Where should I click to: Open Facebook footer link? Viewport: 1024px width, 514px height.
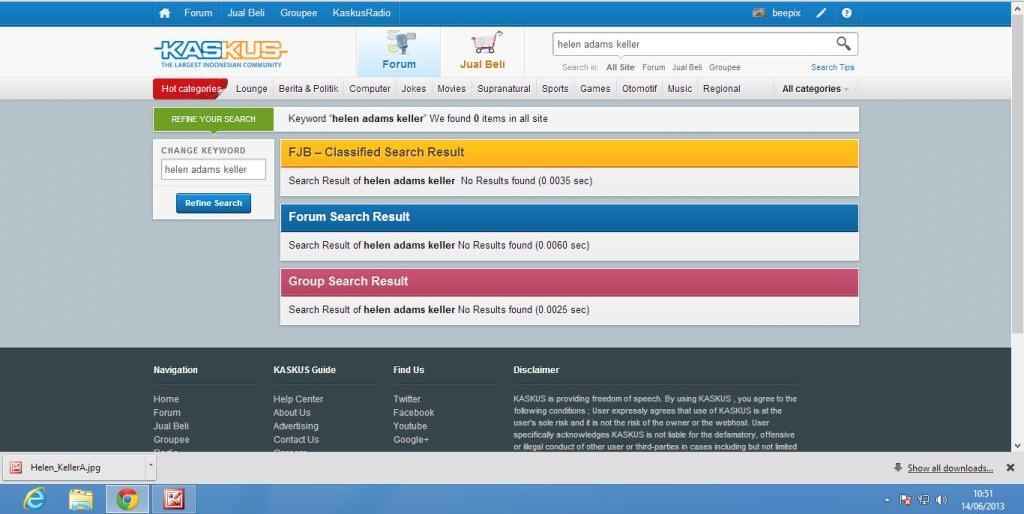point(413,413)
